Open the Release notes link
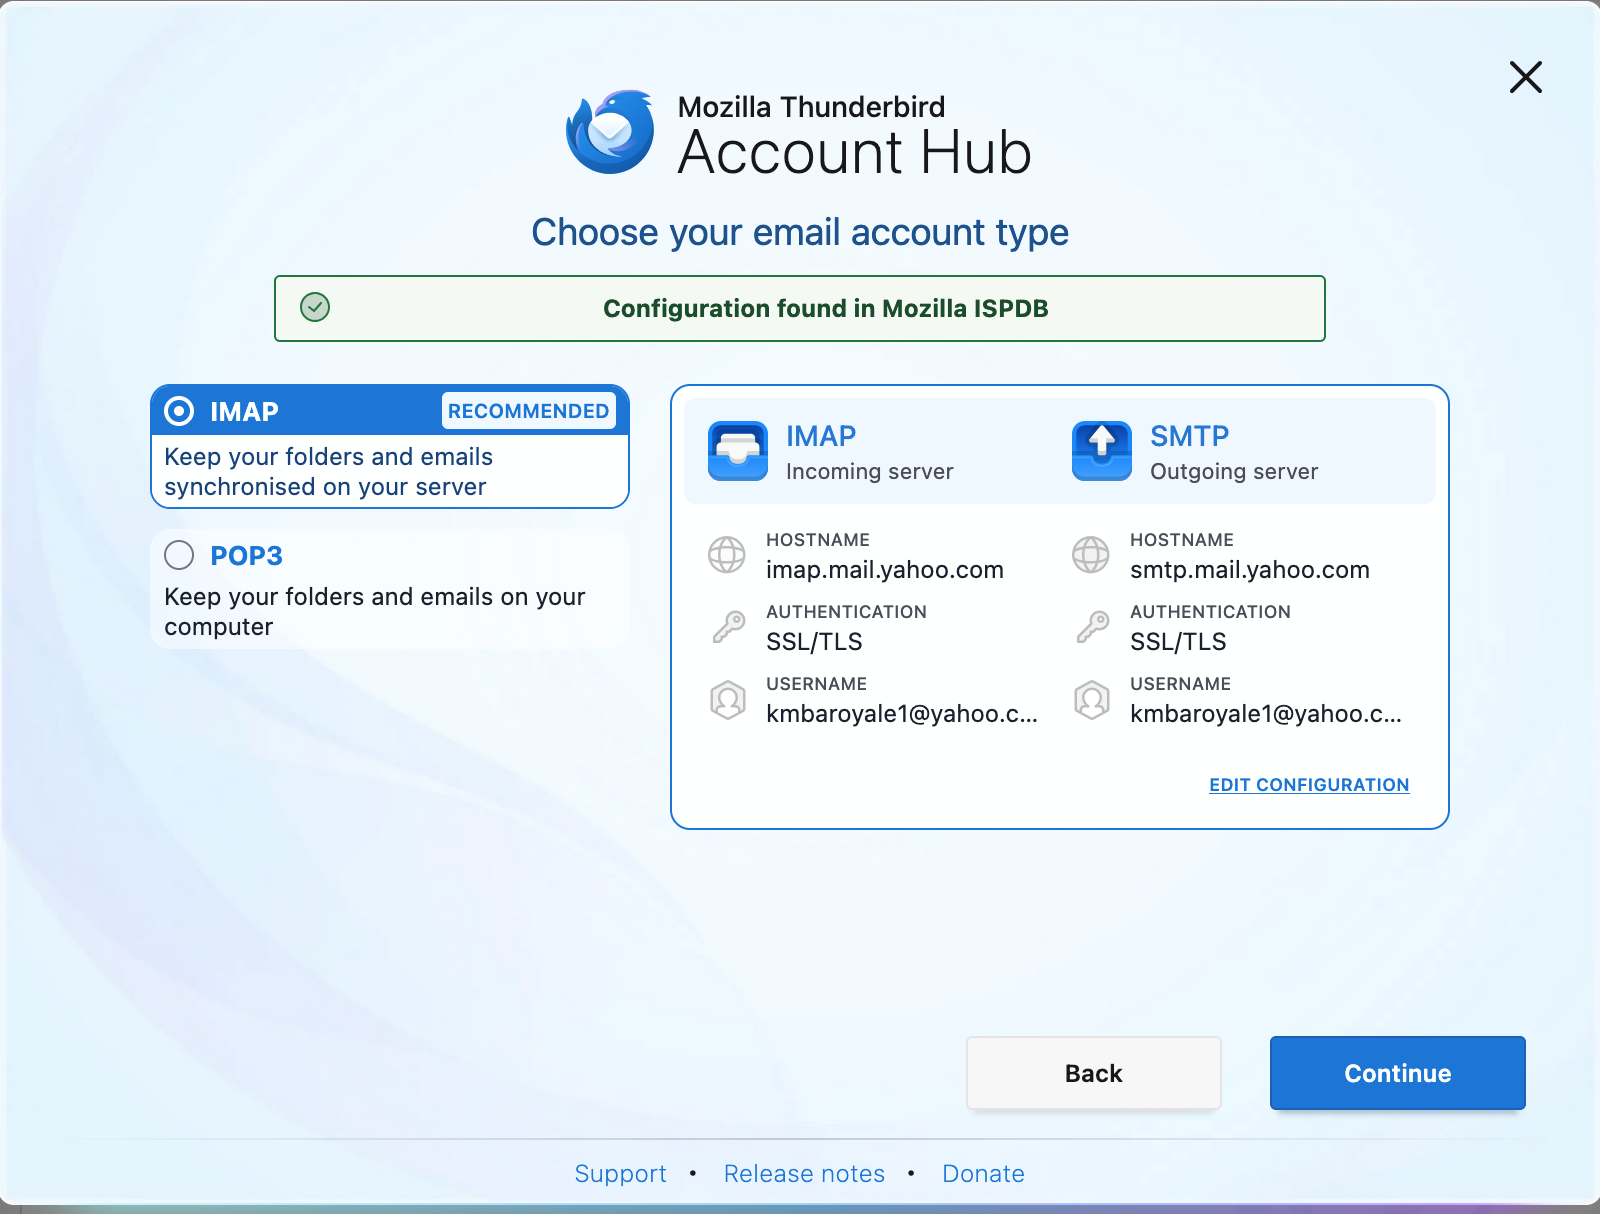1600x1214 pixels. (804, 1173)
